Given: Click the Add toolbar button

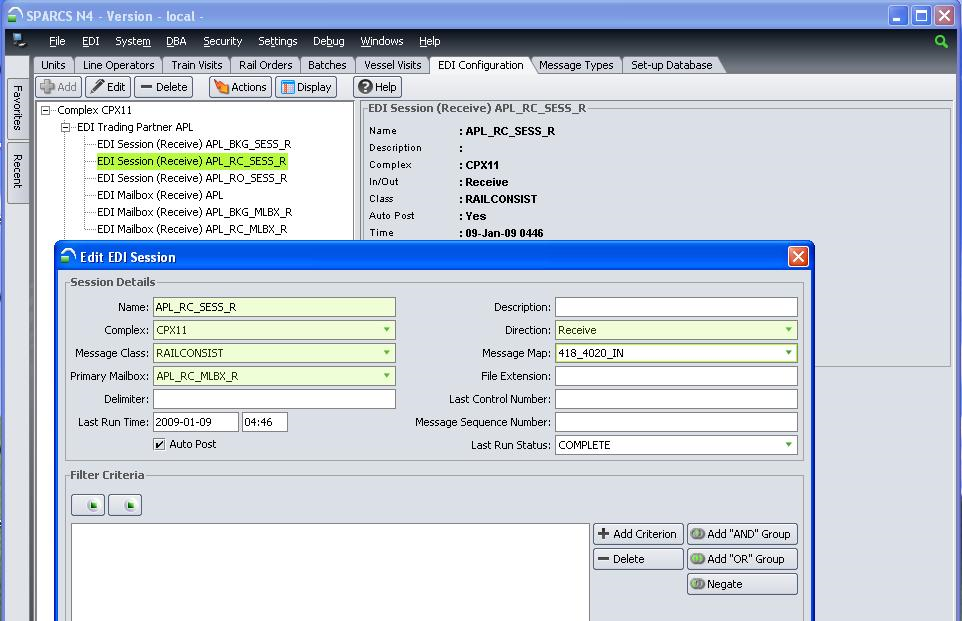Looking at the screenshot, I should (59, 87).
